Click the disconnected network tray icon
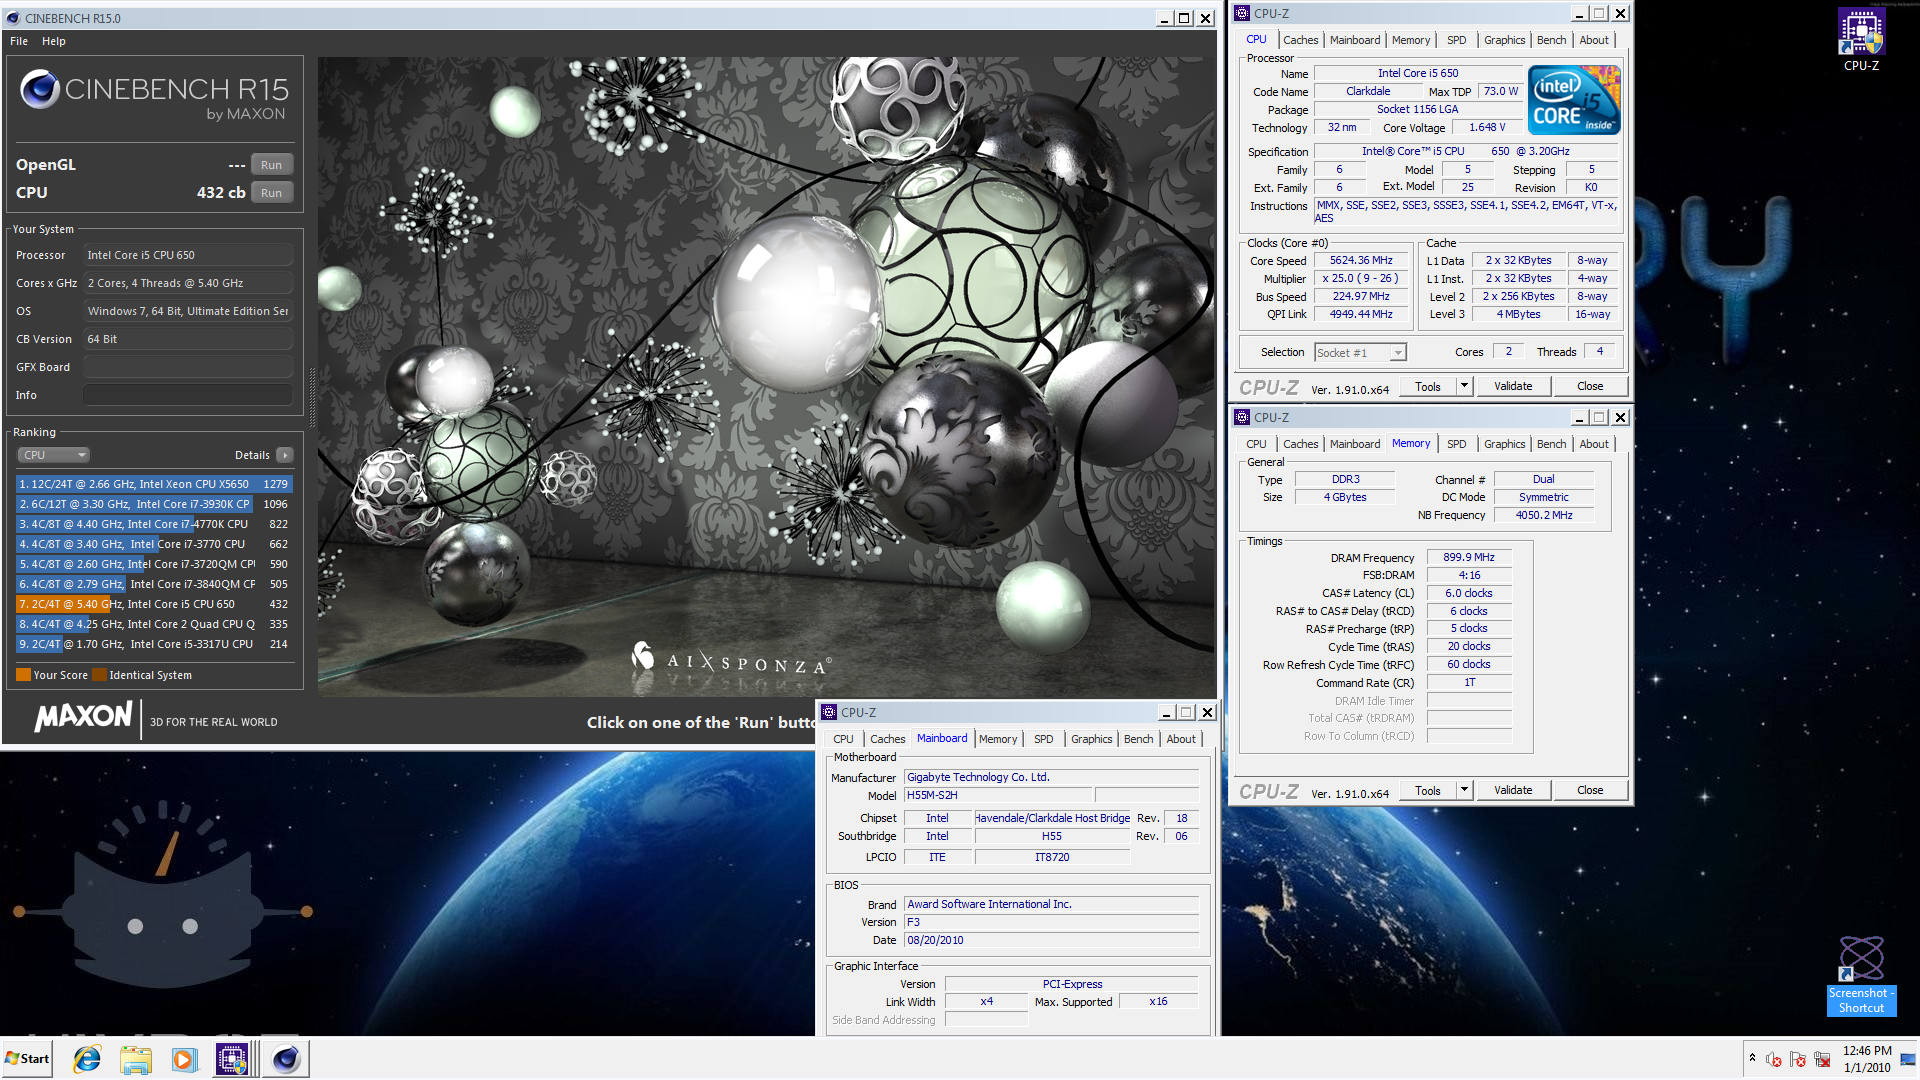 [x=1822, y=1059]
